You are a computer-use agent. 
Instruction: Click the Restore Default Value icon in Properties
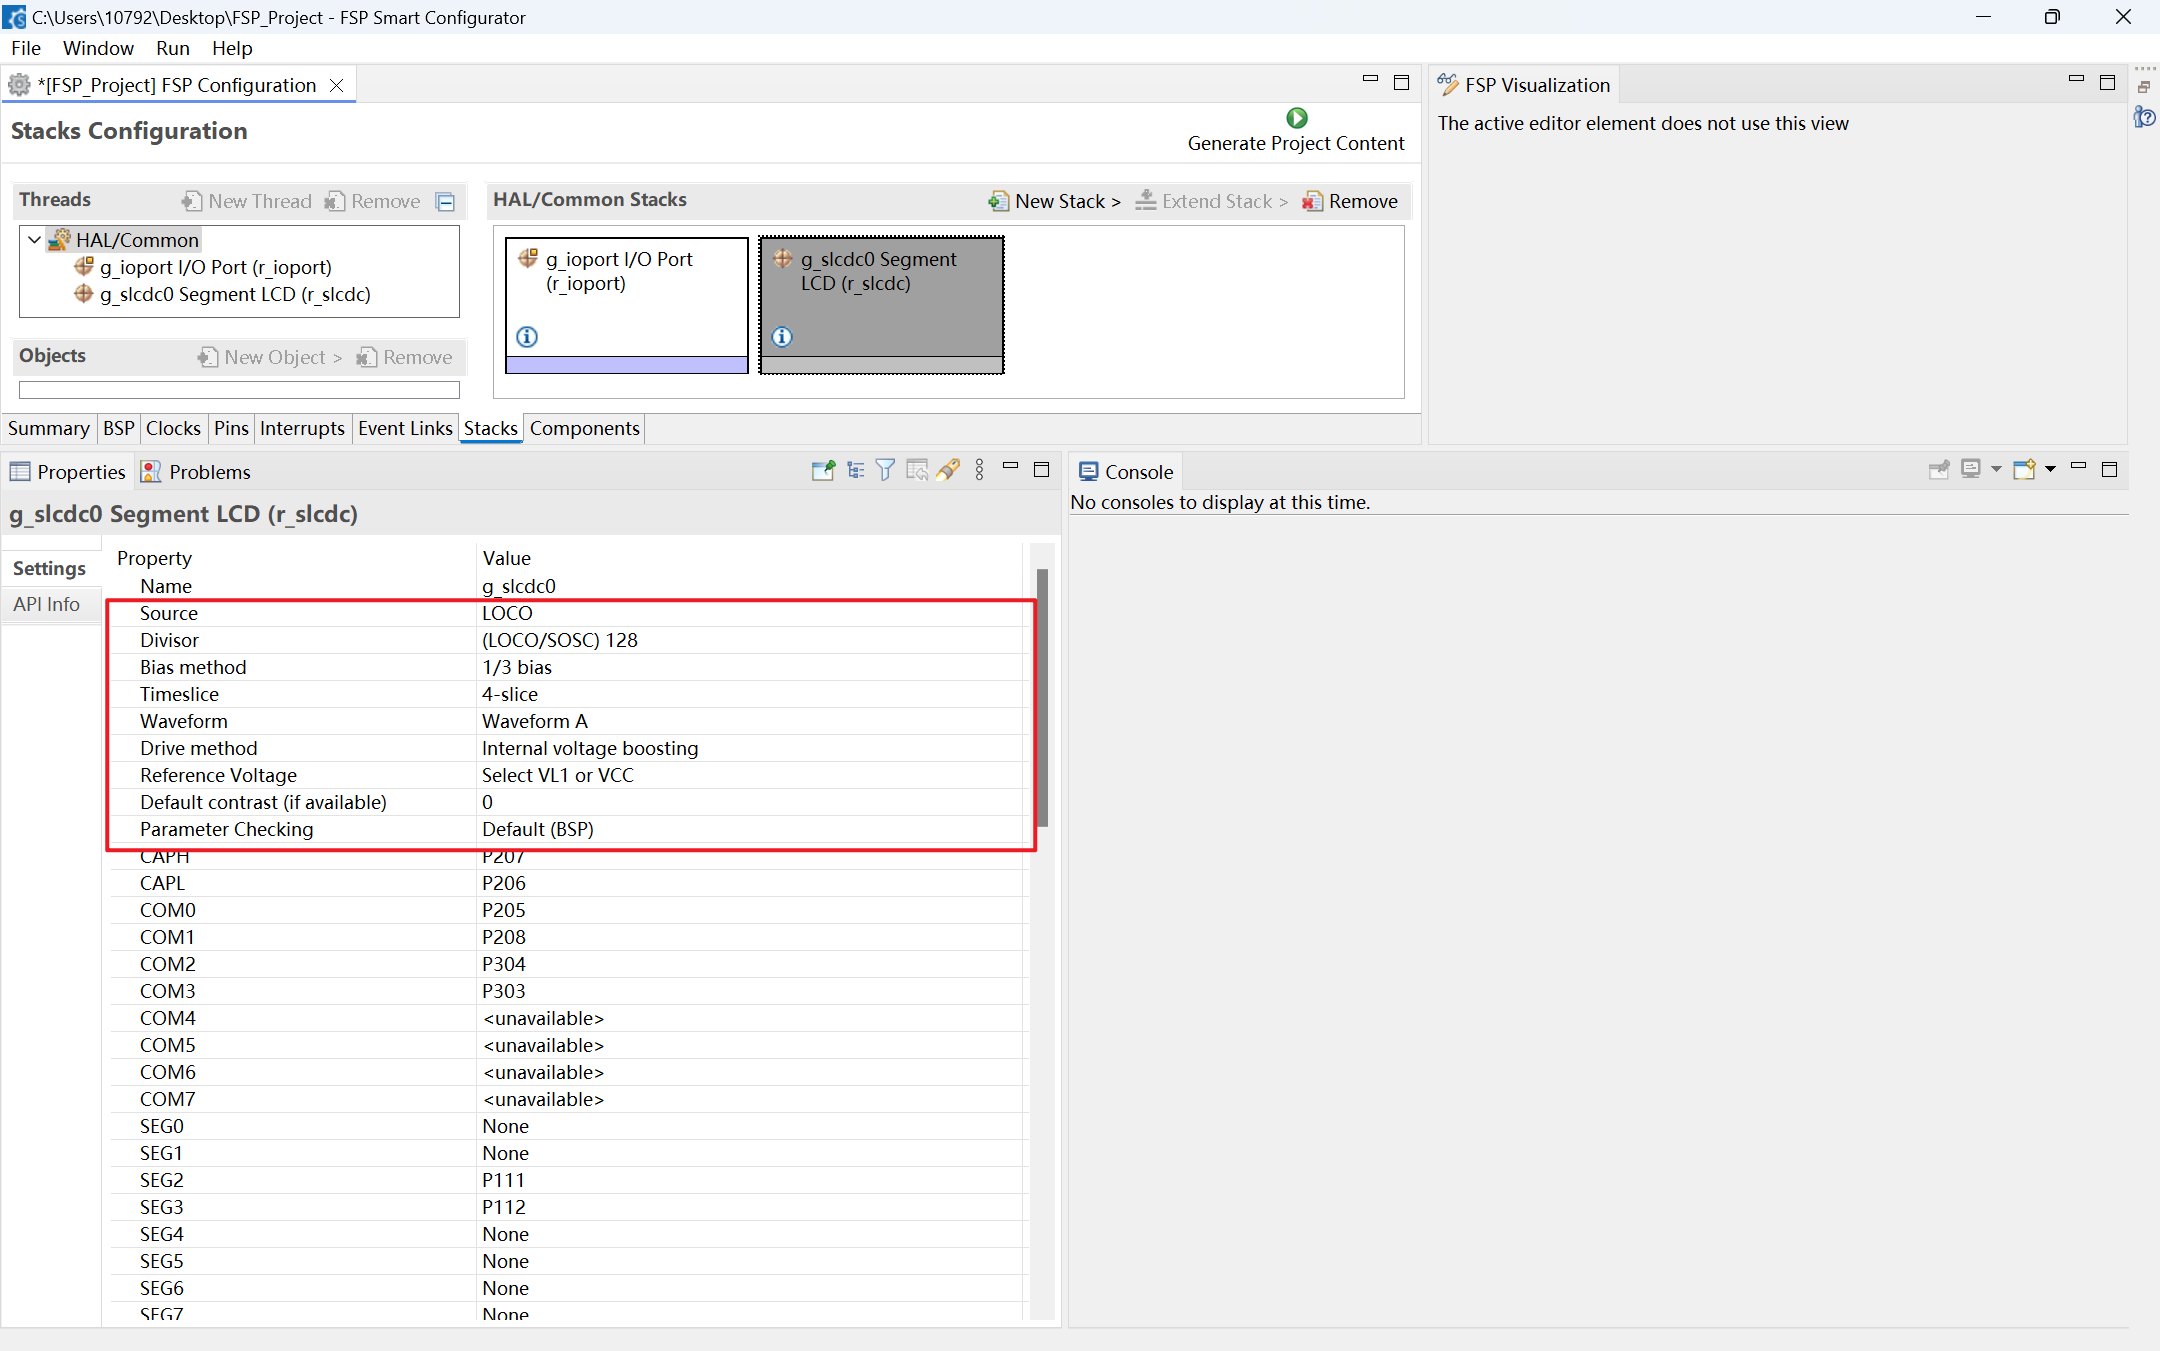(x=917, y=470)
